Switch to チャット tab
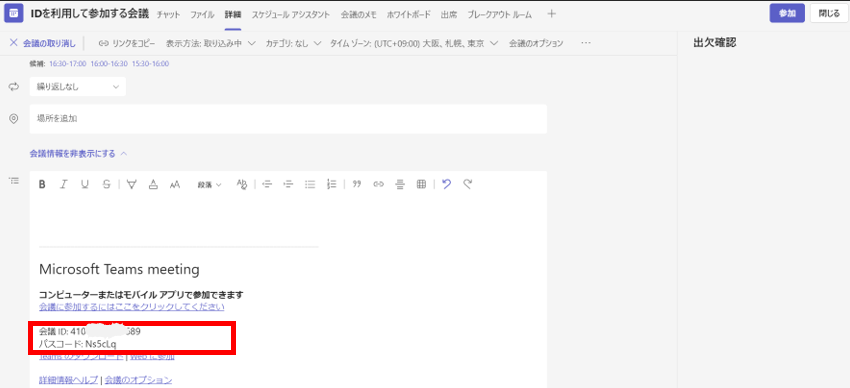The height and width of the screenshot is (388, 850). pos(169,15)
